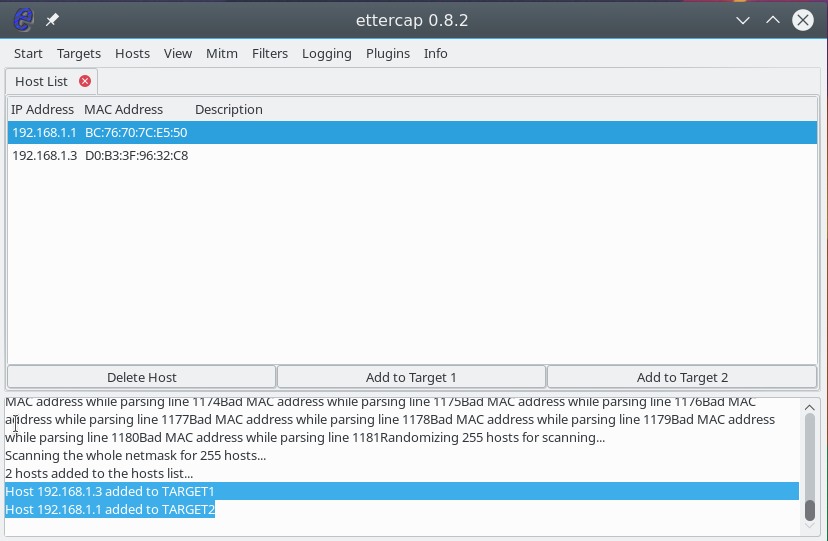Open the Info menu
The width and height of the screenshot is (828, 541).
(x=436, y=53)
